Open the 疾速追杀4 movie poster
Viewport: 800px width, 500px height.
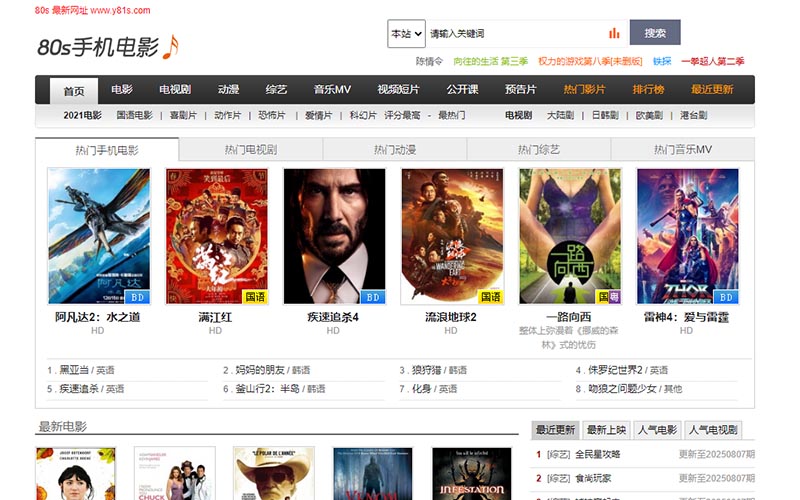pyautogui.click(x=334, y=236)
